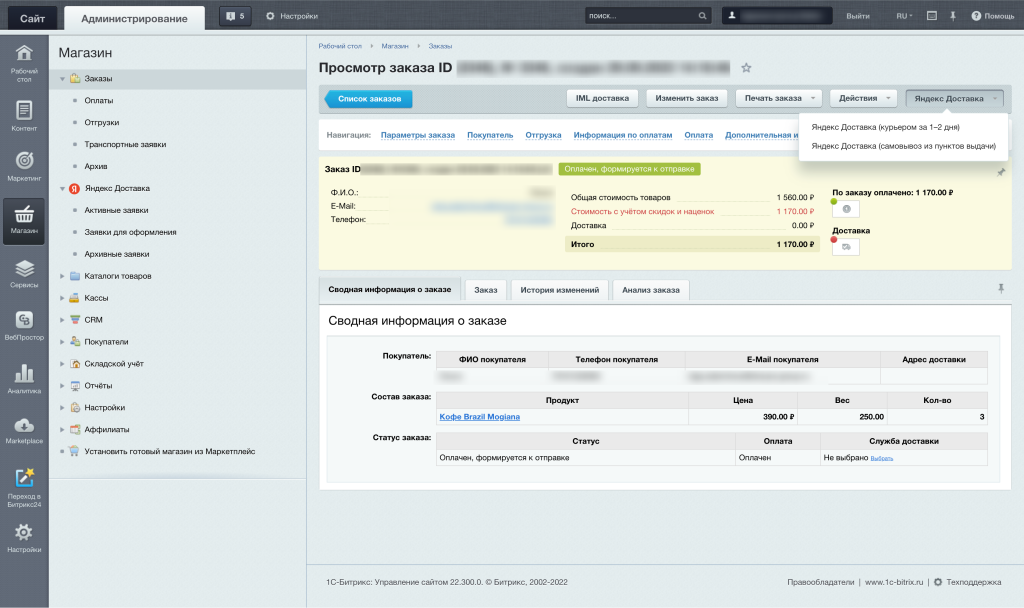The image size is (1024, 608).
Task: Jump to Информация по оплатам link
Action: coord(623,135)
